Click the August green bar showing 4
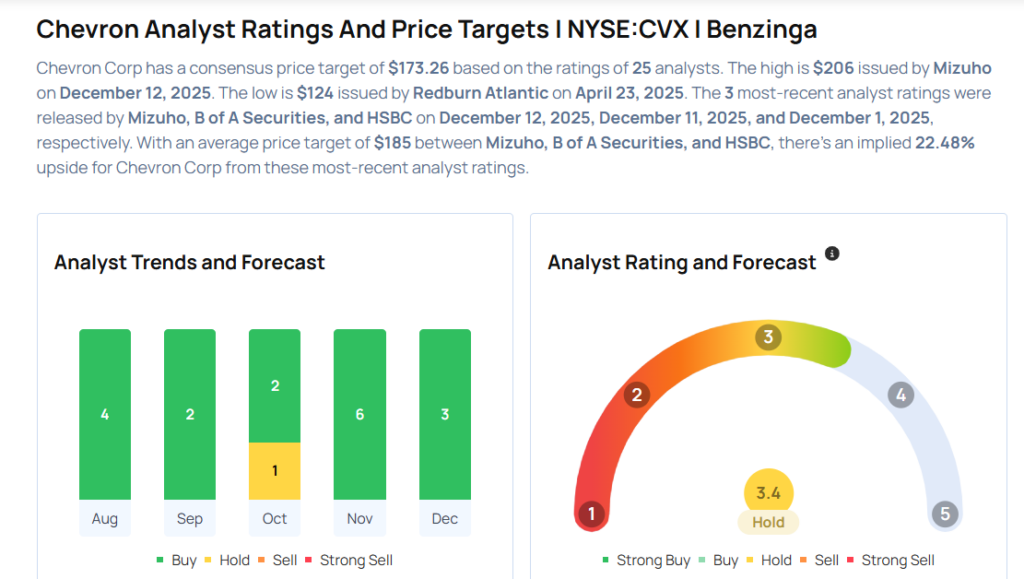This screenshot has height=579, width=1024. point(105,414)
